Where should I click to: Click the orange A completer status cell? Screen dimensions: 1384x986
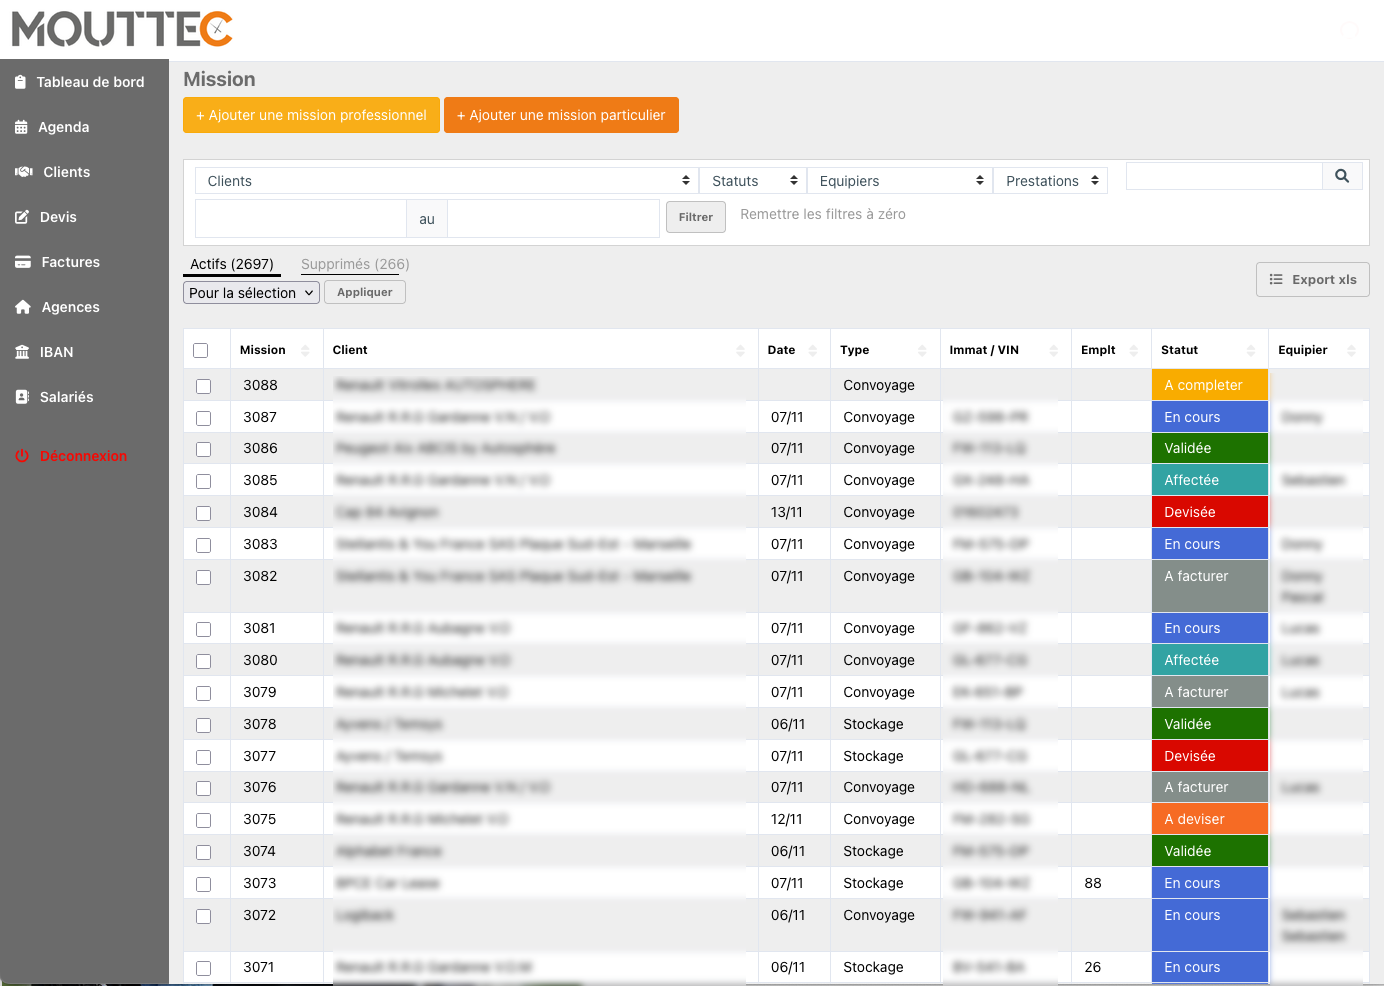pyautogui.click(x=1209, y=385)
